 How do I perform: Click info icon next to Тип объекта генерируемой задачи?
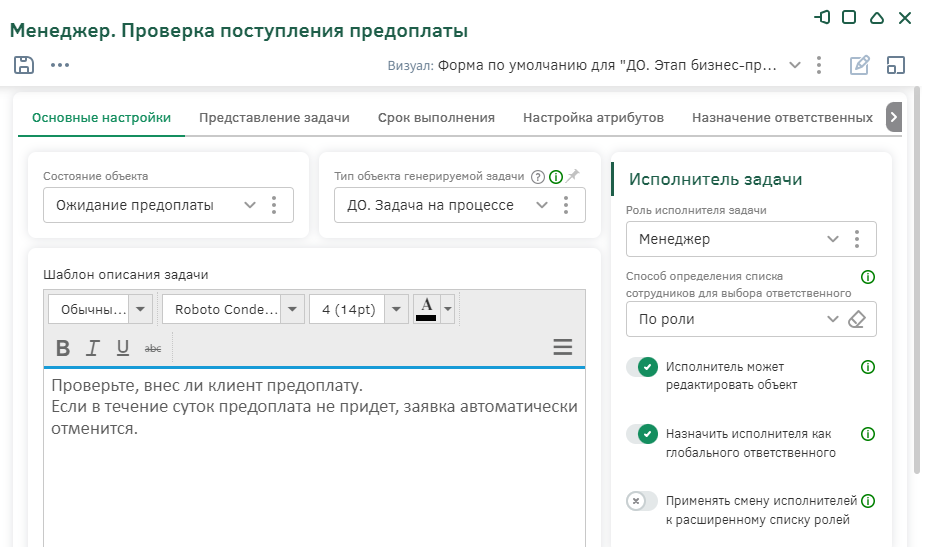(556, 177)
